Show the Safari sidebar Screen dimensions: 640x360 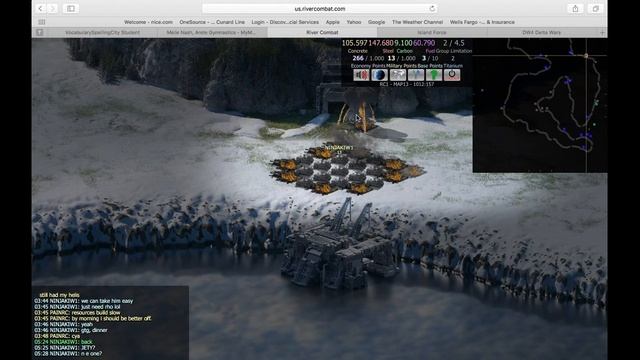click(x=71, y=8)
